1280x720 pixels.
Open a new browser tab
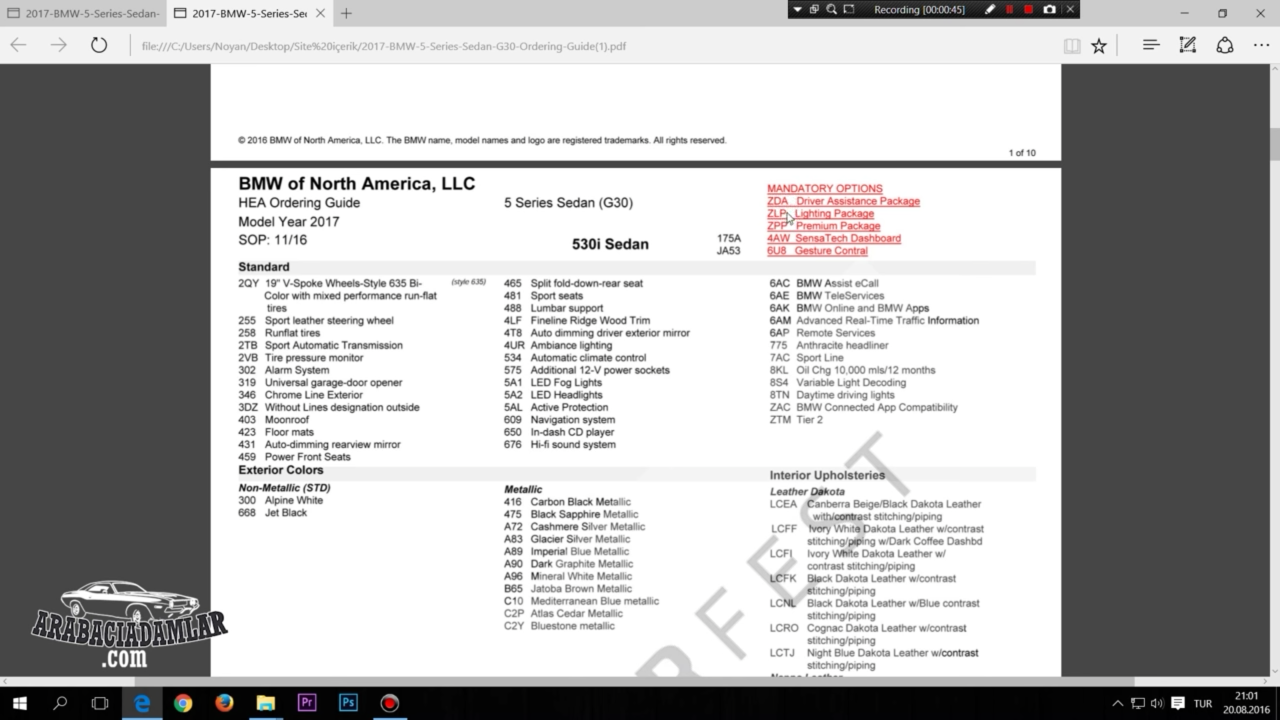pos(346,13)
